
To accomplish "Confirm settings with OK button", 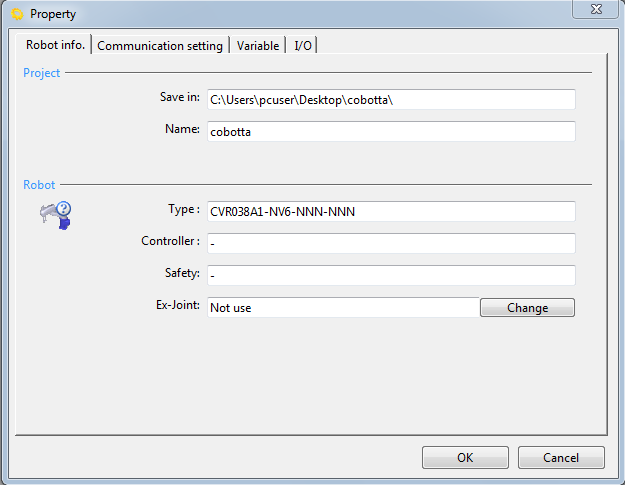I will [465, 457].
